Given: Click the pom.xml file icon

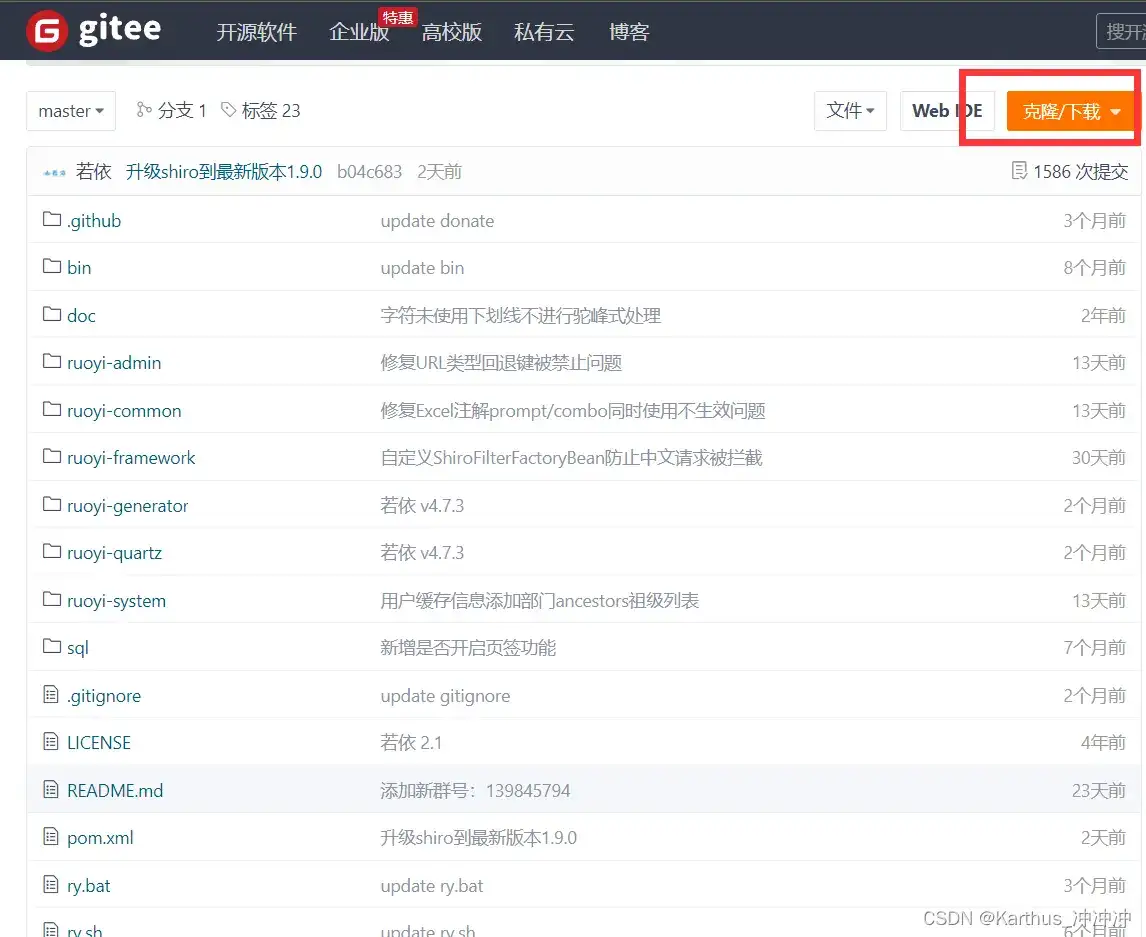Looking at the screenshot, I should (x=50, y=836).
